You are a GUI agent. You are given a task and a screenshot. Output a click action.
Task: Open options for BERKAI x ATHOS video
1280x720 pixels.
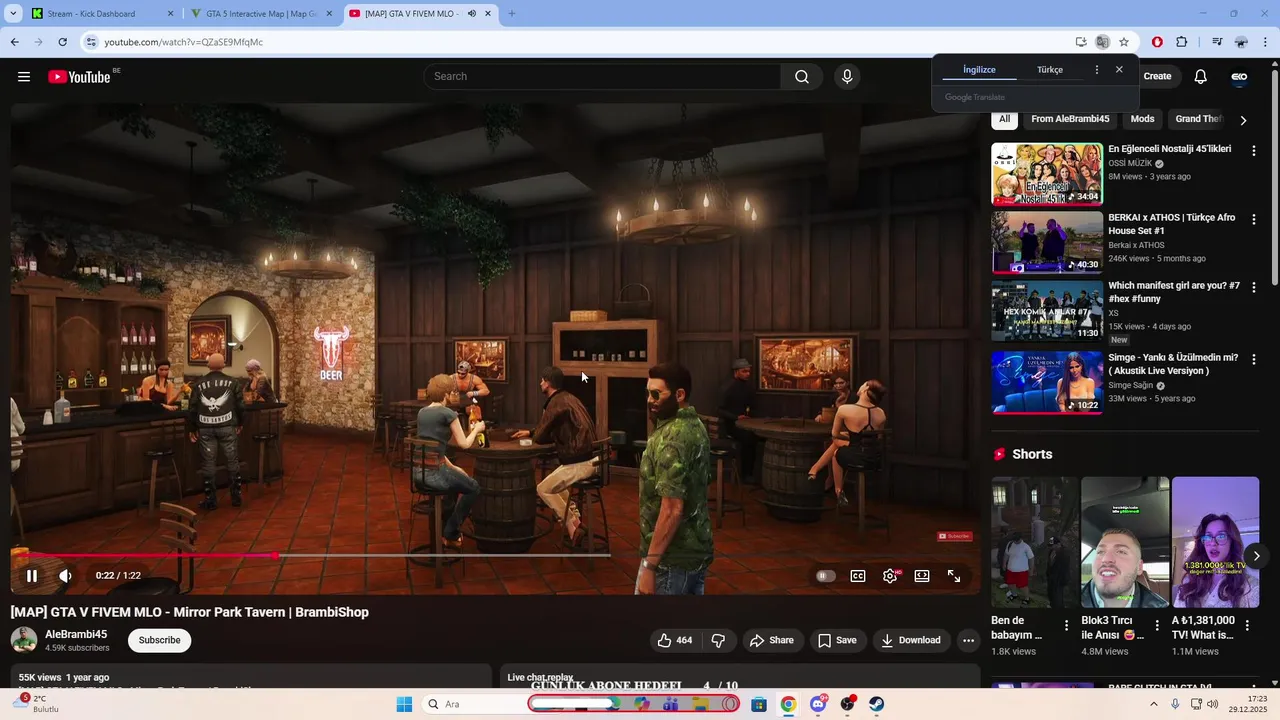pyautogui.click(x=1253, y=219)
